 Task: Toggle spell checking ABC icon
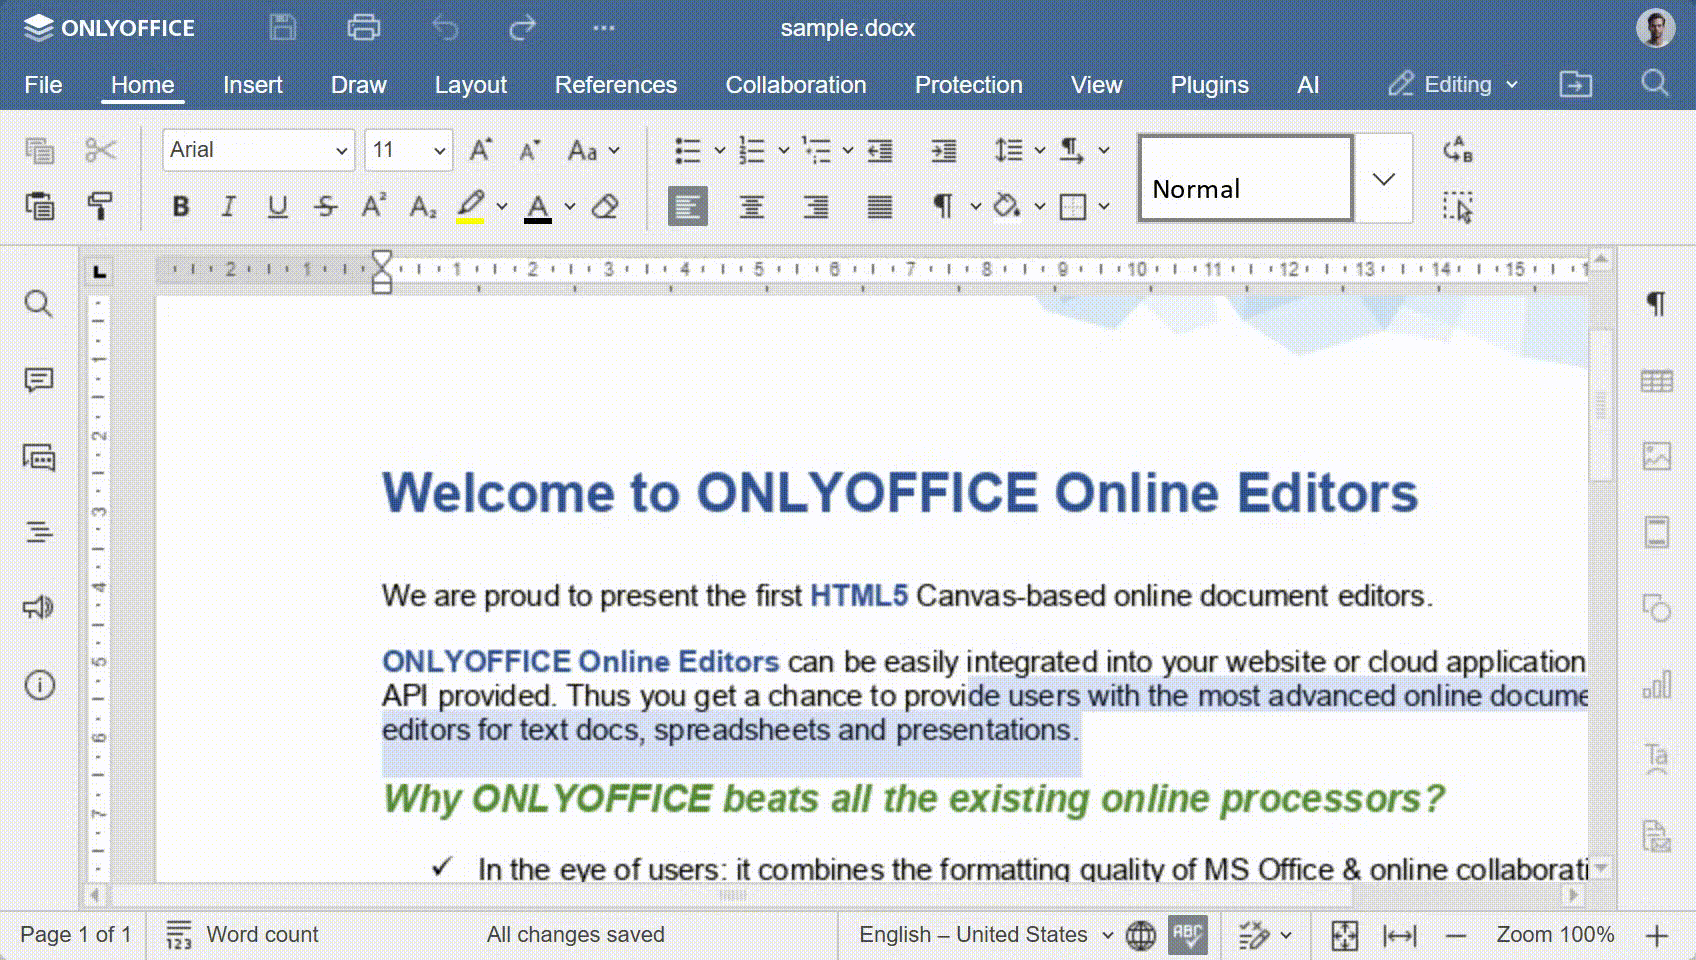pos(1187,935)
